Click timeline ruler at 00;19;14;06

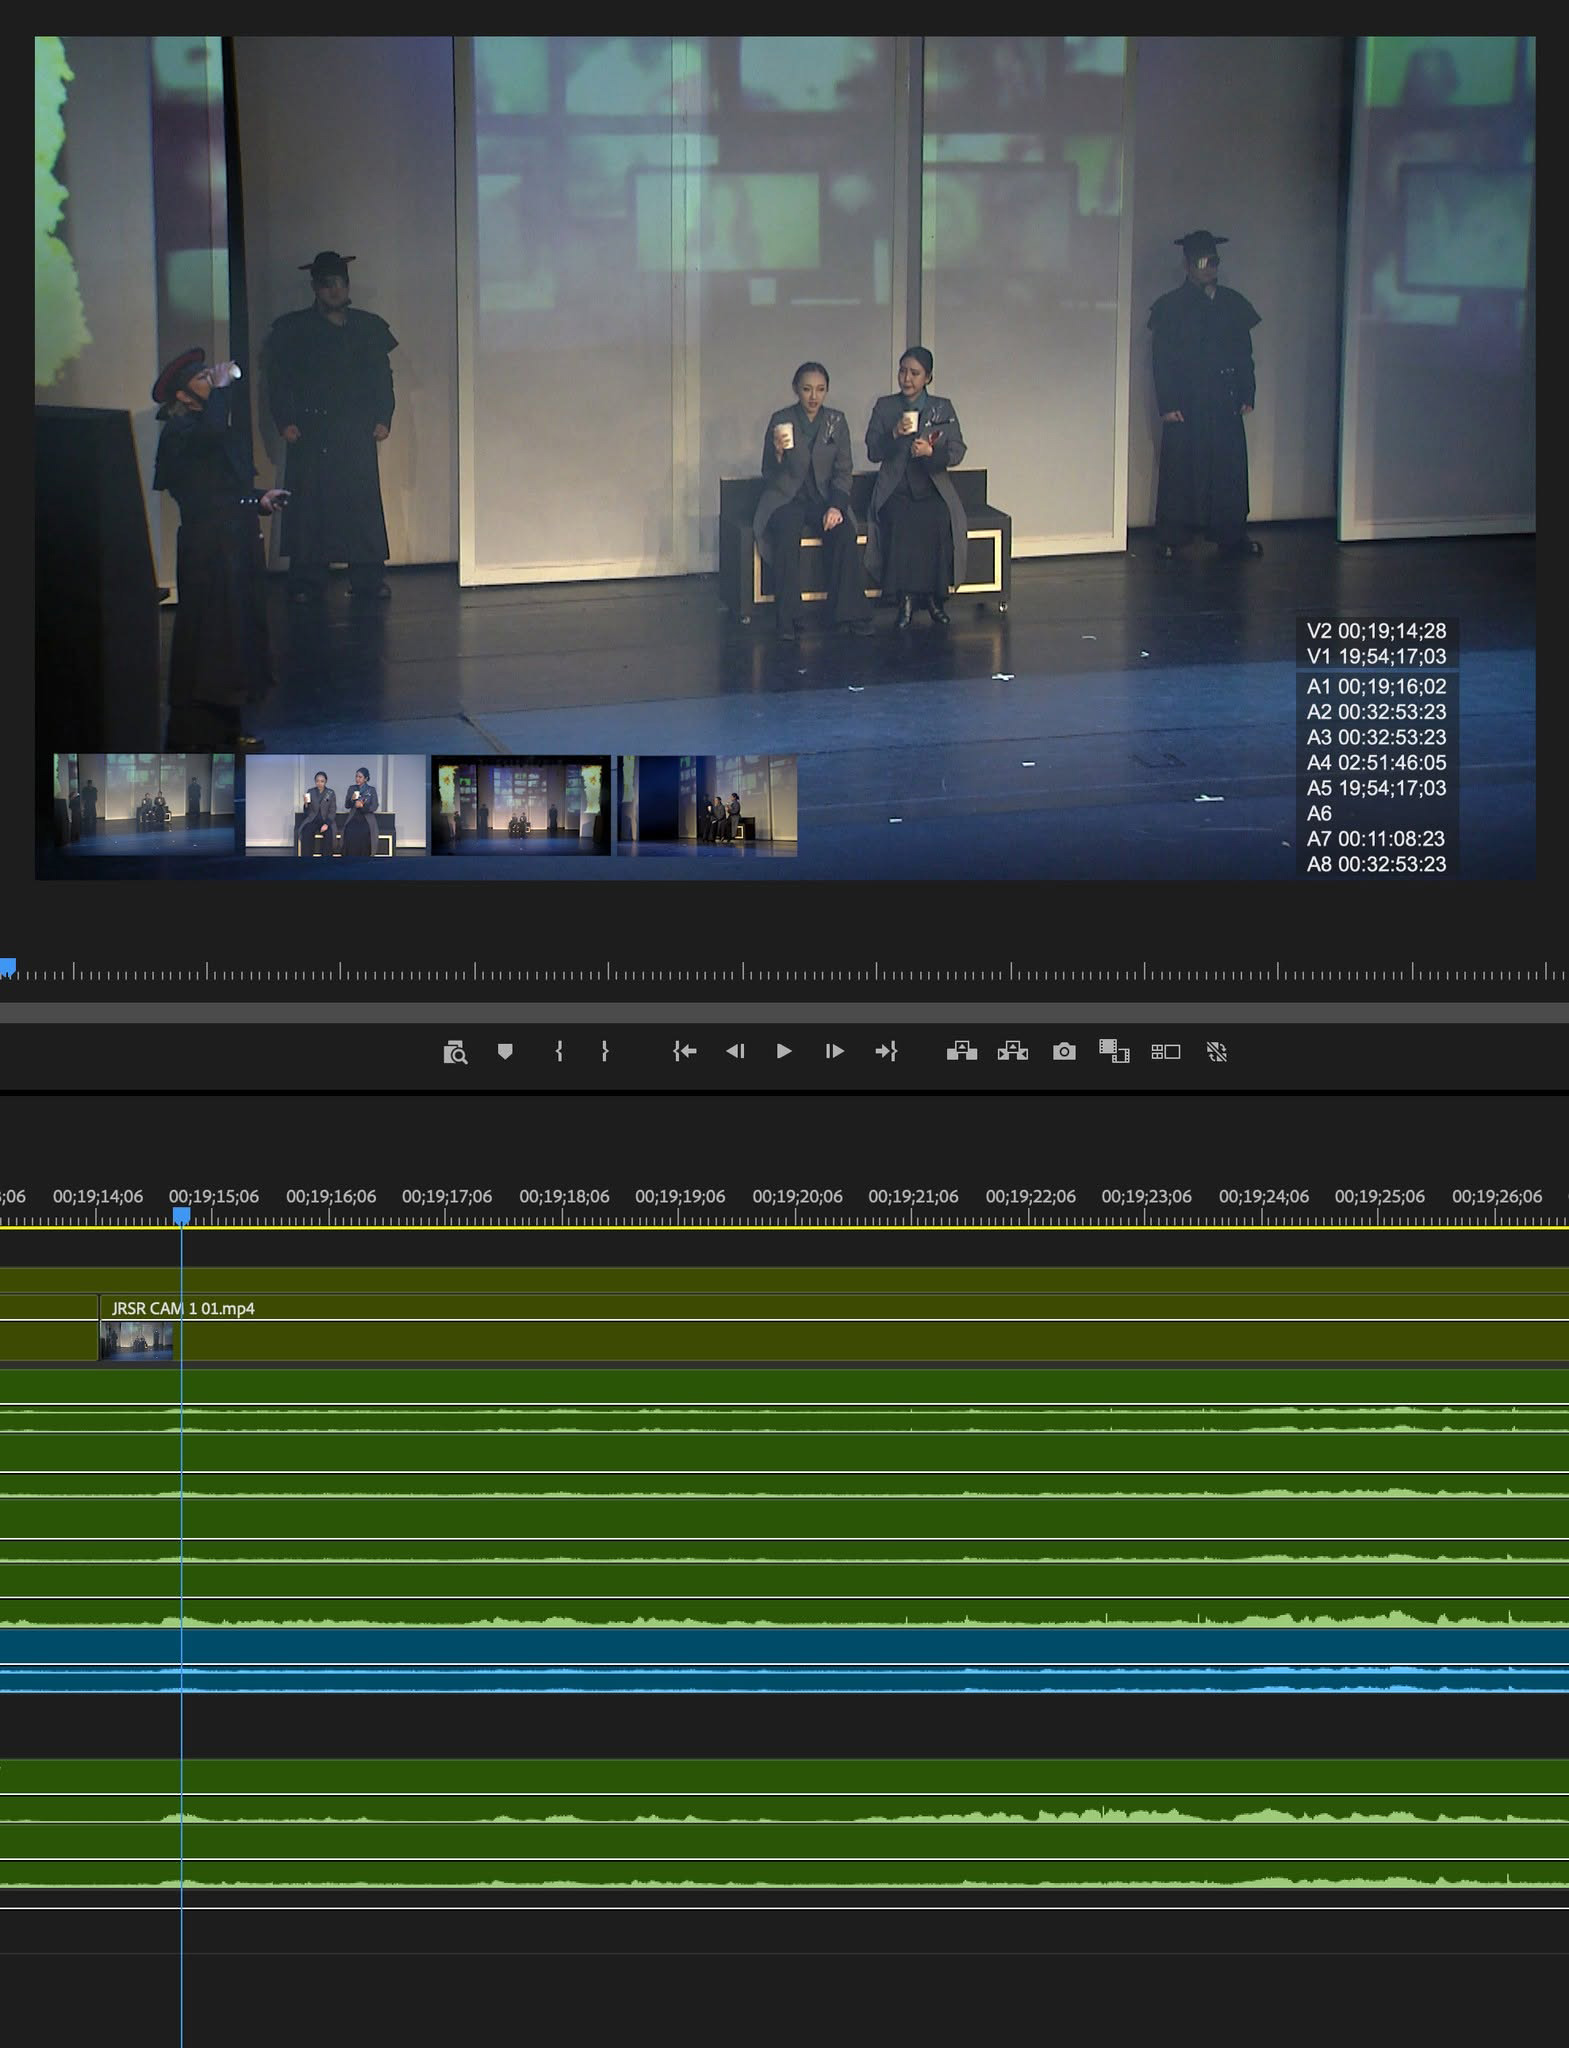98,1196
